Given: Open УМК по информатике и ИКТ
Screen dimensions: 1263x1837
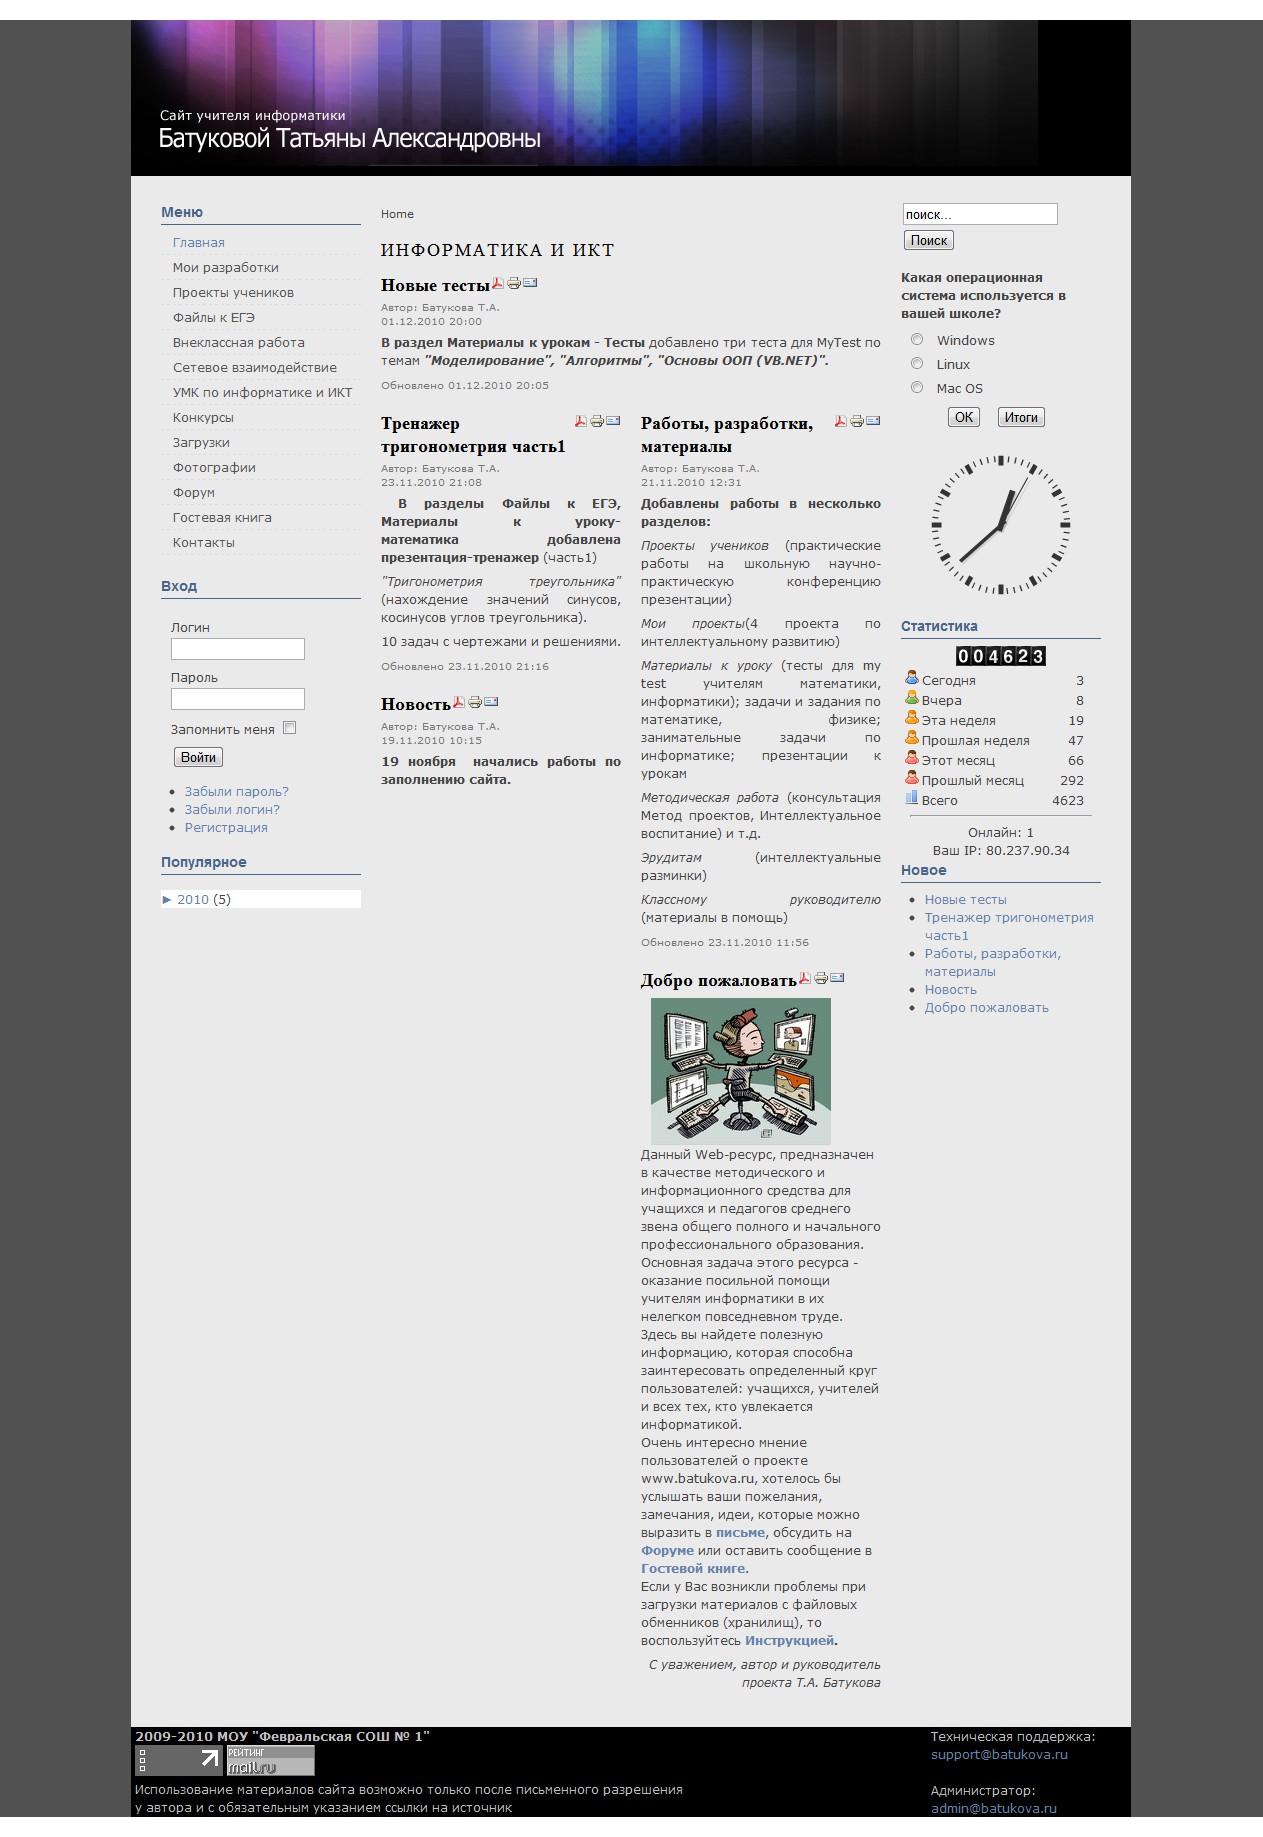Looking at the screenshot, I should pos(262,393).
